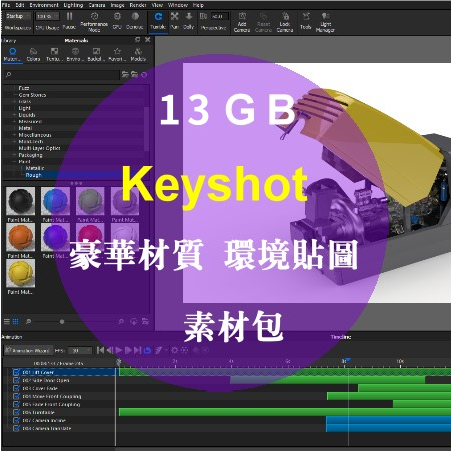Viewport: 451px width, 451px height.
Task: Toggle the Denoise toolbar button
Action: 135,20
